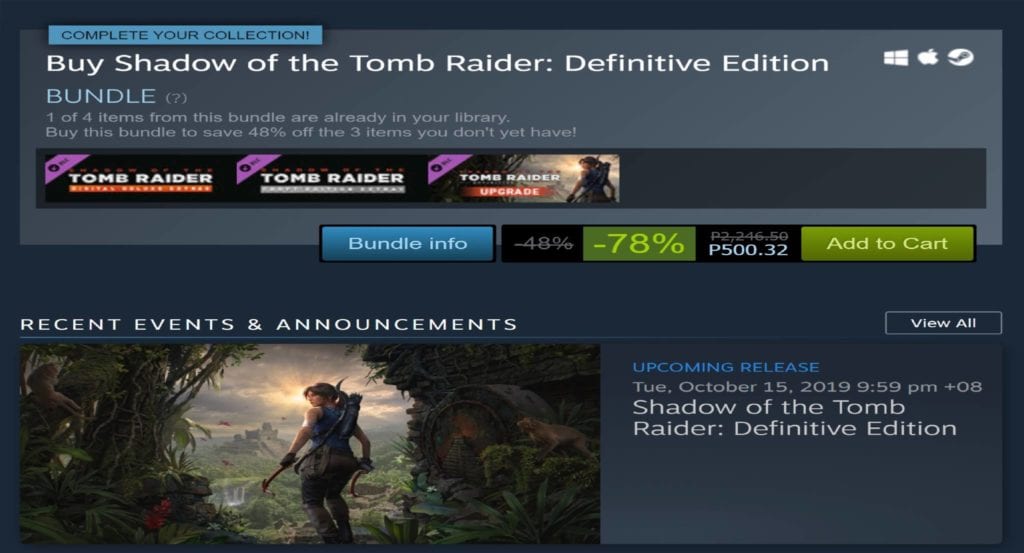Click the Complete Your Collection banner label

tap(185, 35)
